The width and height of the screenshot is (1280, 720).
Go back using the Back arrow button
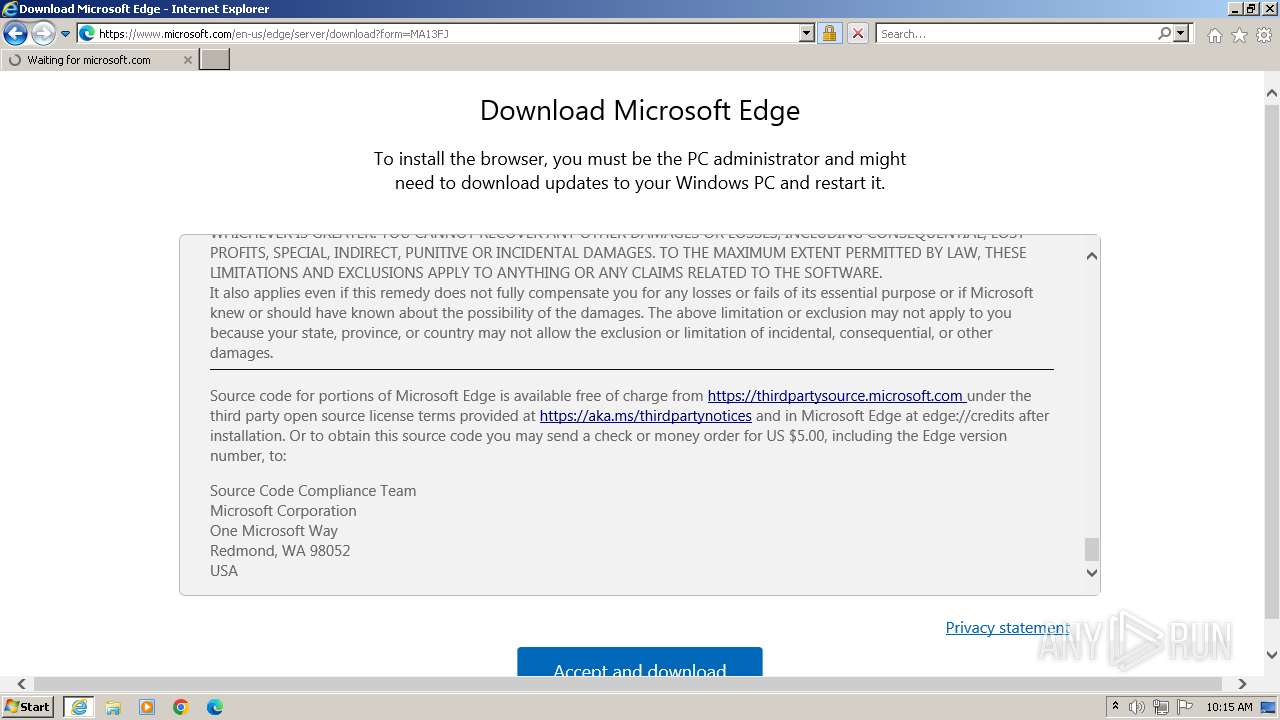pos(15,34)
